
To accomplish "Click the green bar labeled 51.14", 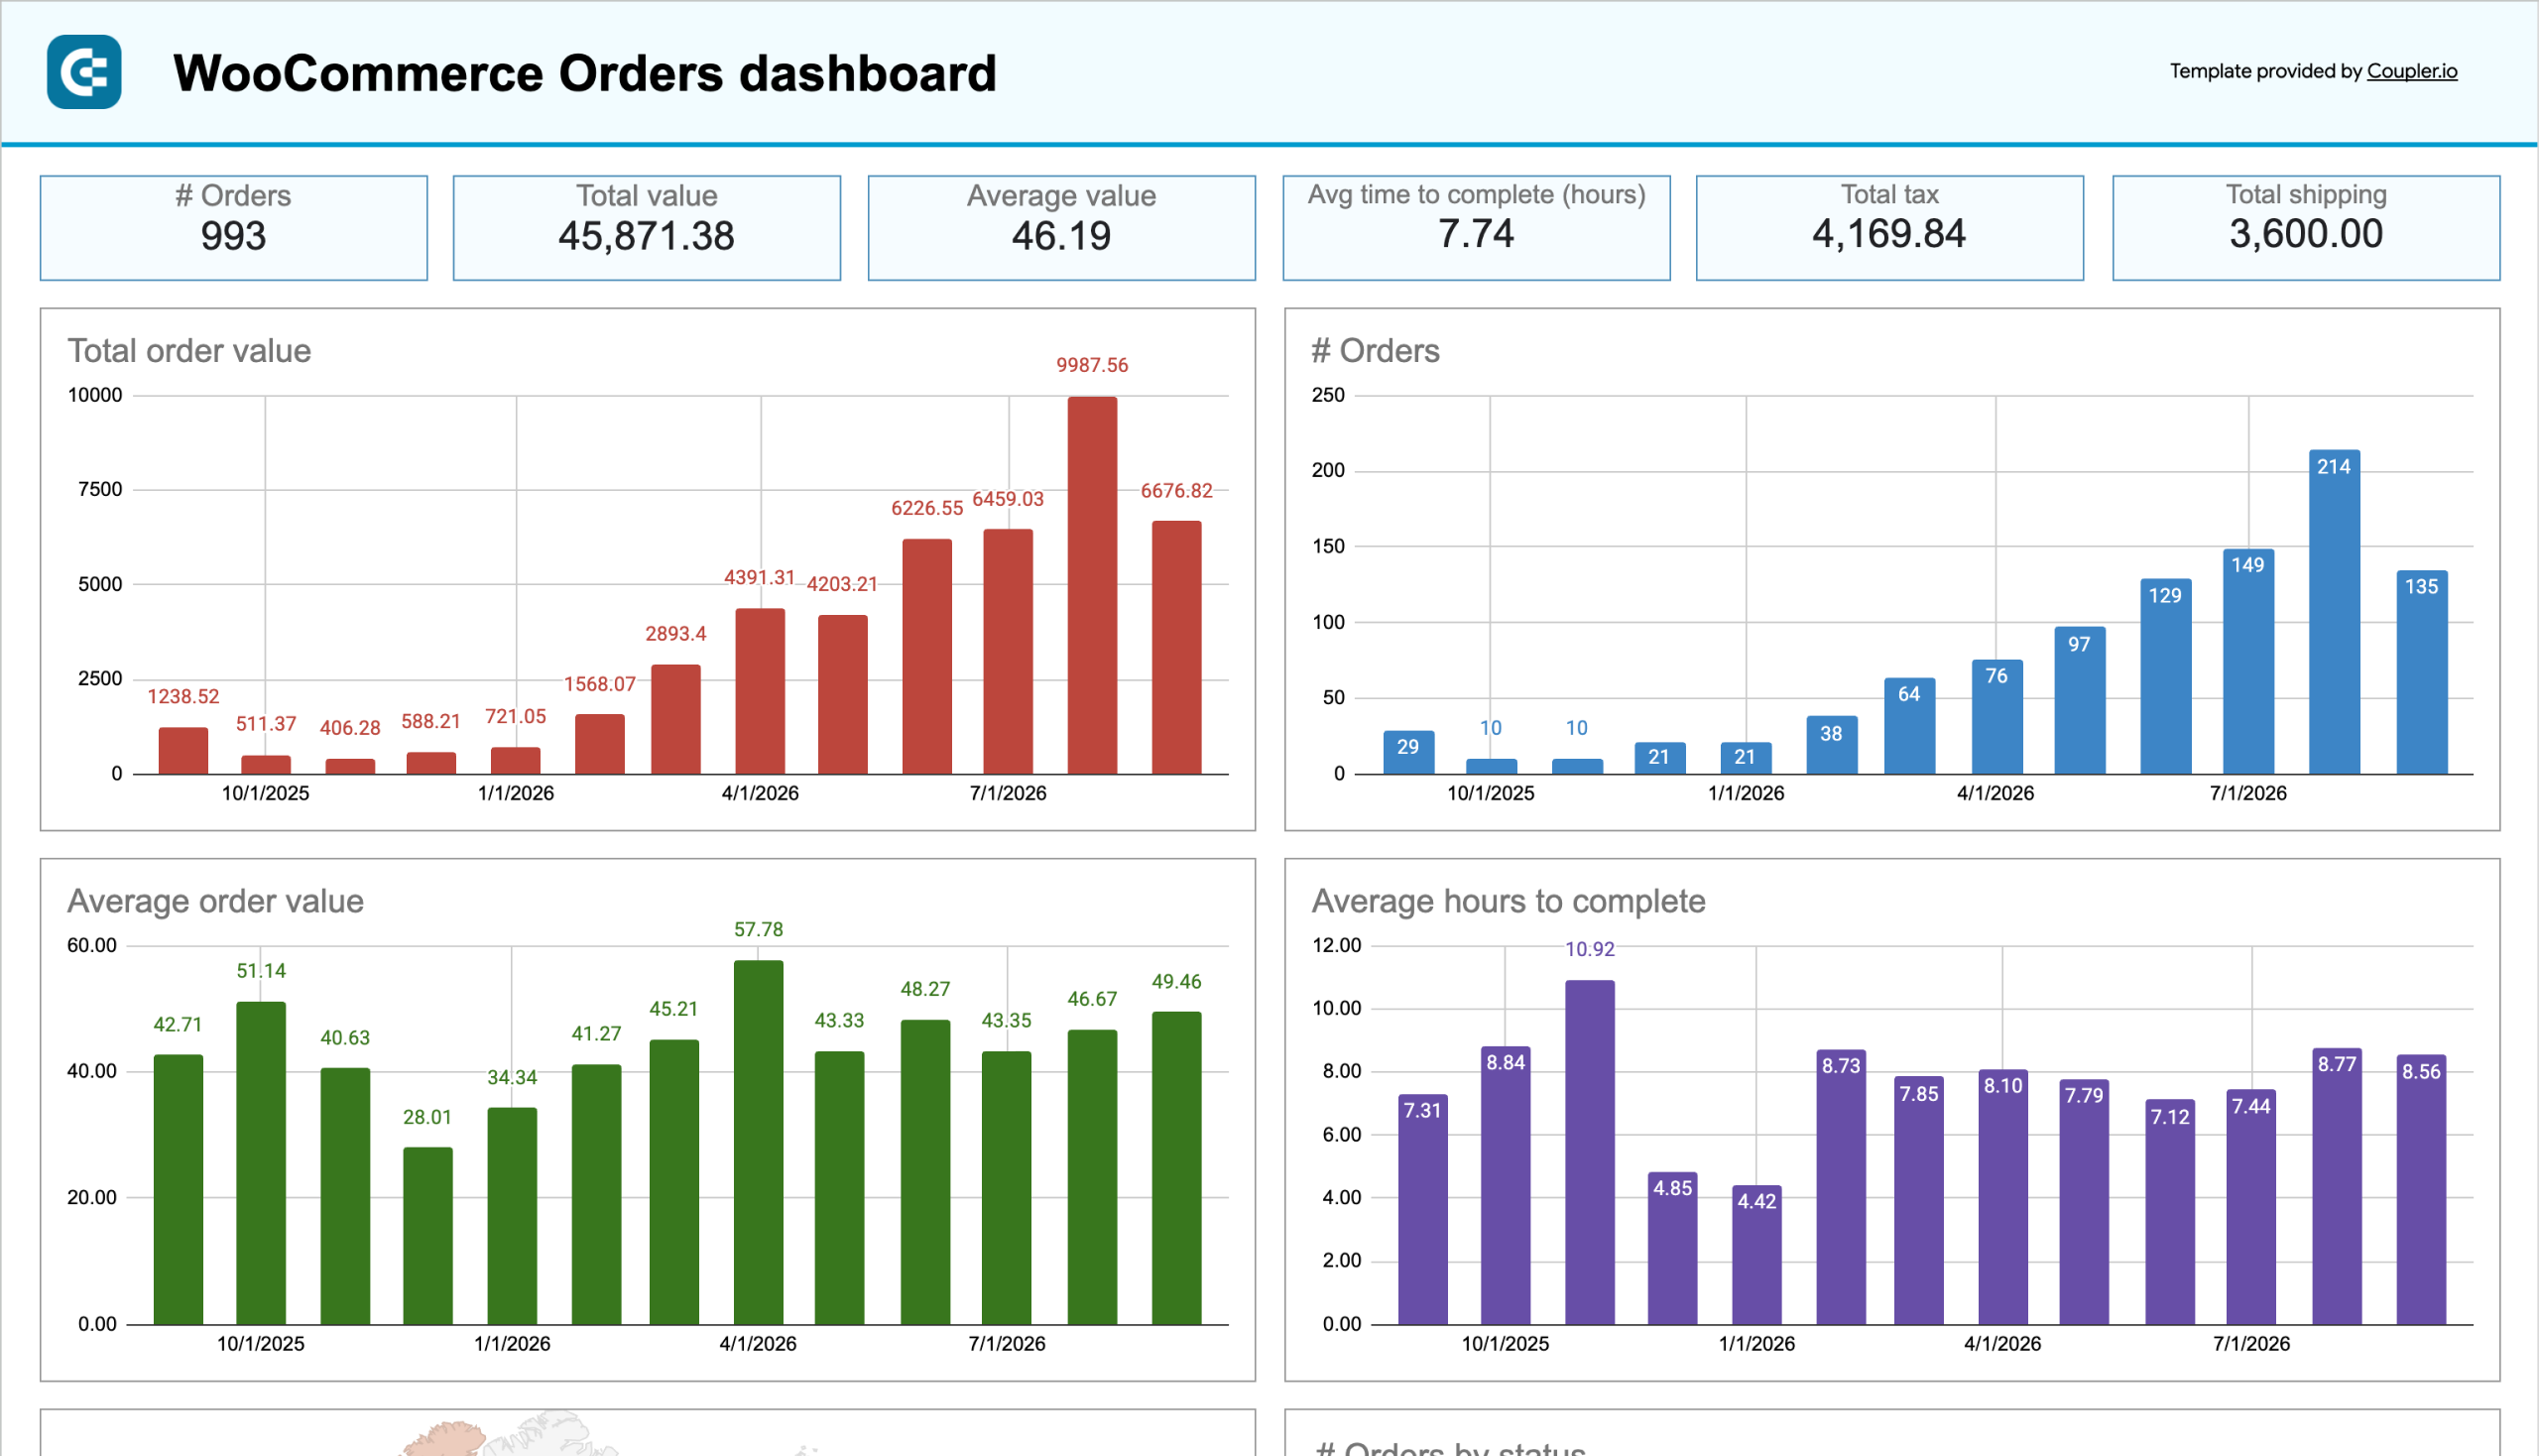I will (260, 1163).
